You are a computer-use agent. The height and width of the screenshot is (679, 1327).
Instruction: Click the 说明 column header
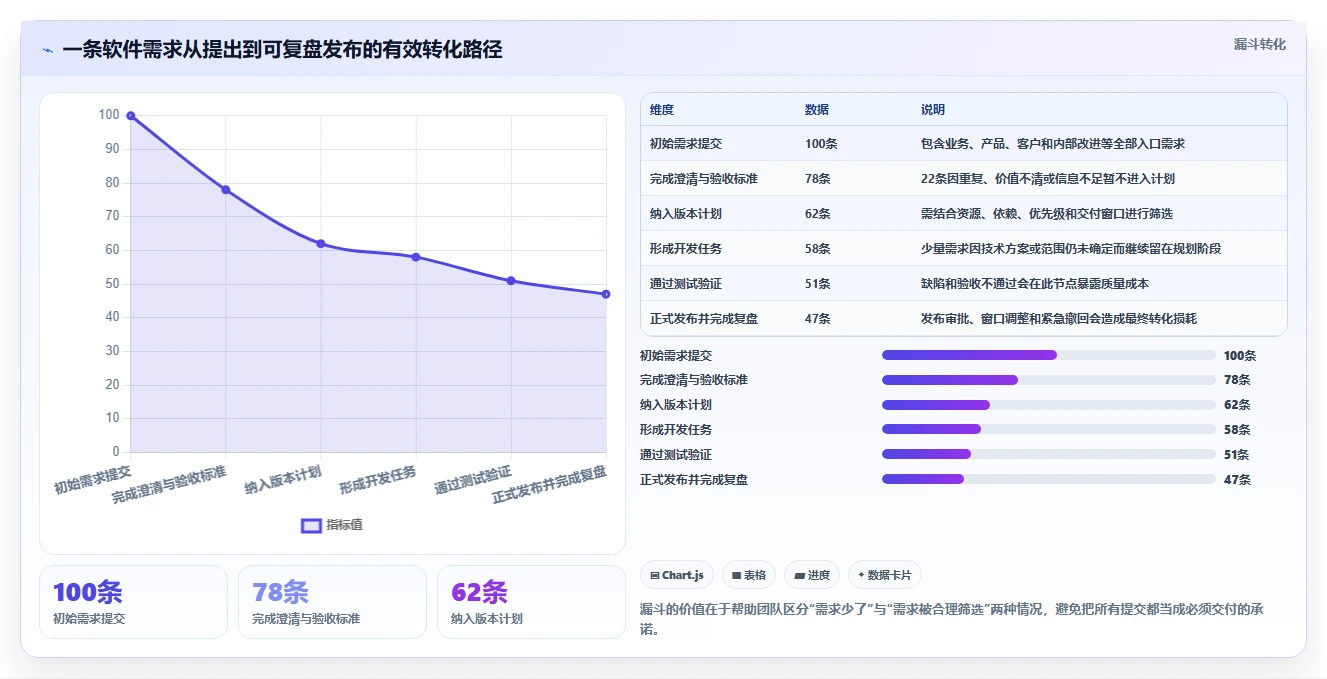click(933, 110)
